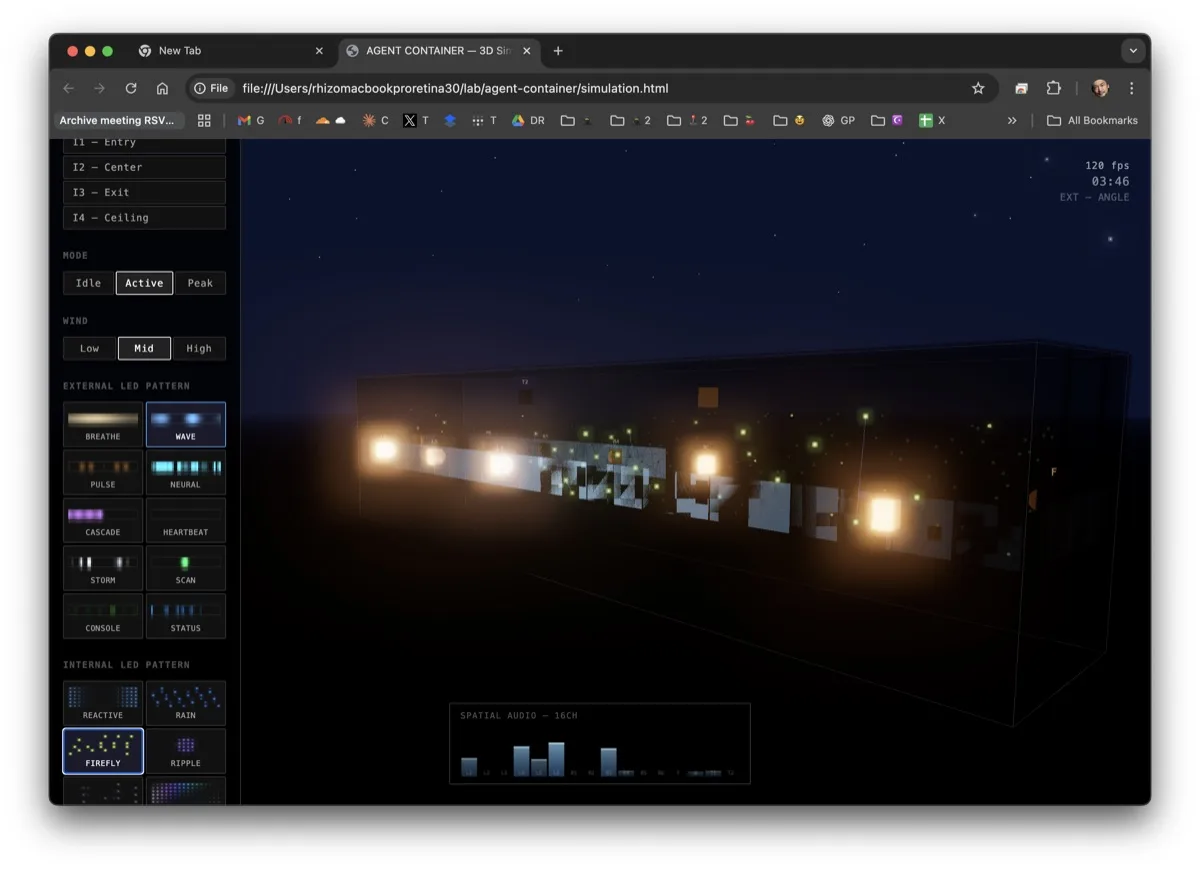Screen dimensions: 1200x870
Task: Open the browser tab search arrow
Action: point(1132,50)
